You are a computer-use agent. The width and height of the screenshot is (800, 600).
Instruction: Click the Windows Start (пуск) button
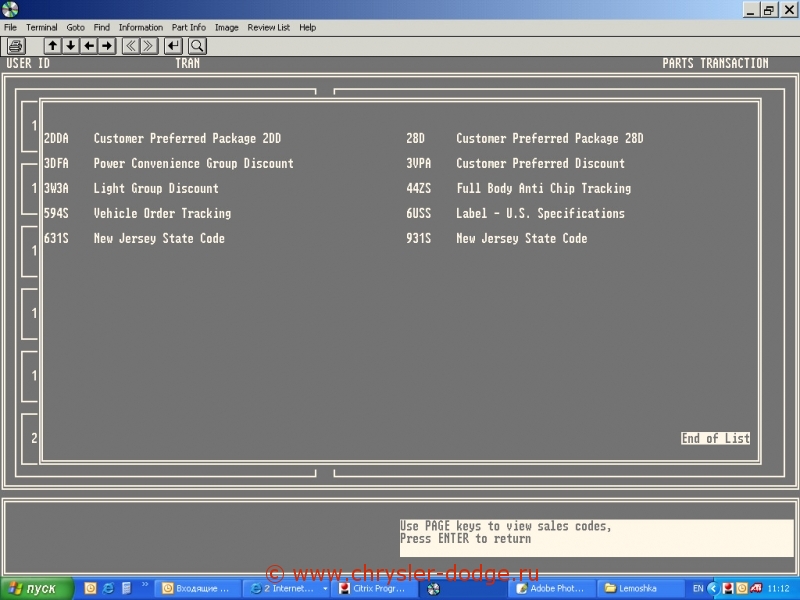37,589
